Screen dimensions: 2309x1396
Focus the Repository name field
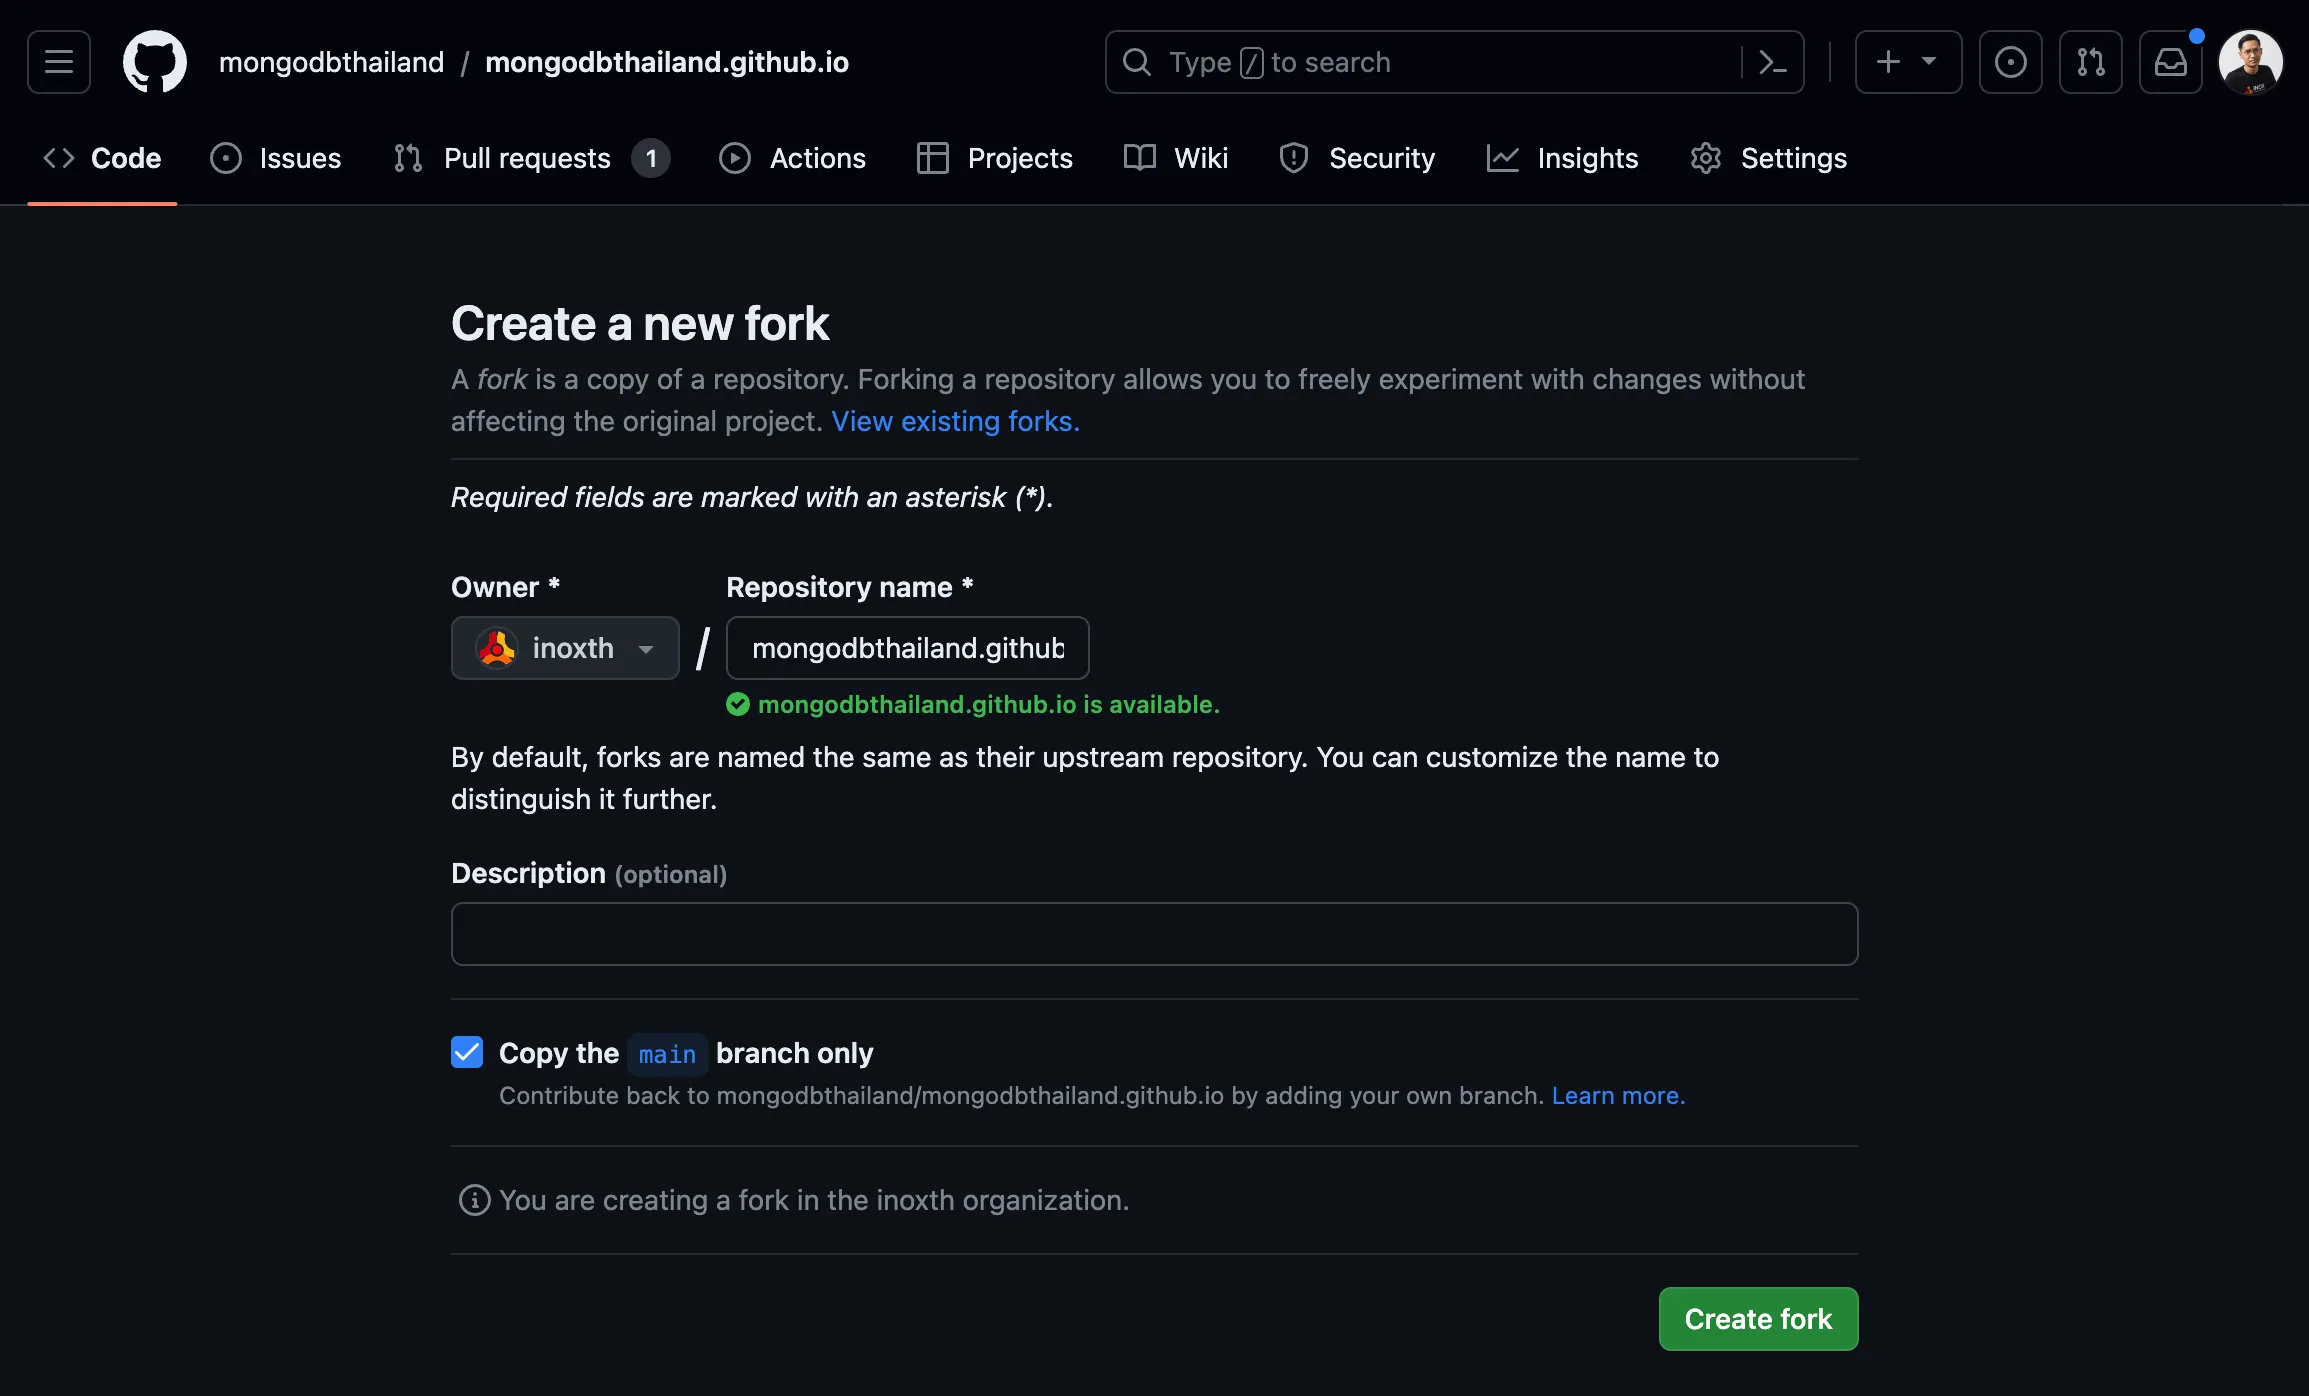pyautogui.click(x=907, y=648)
